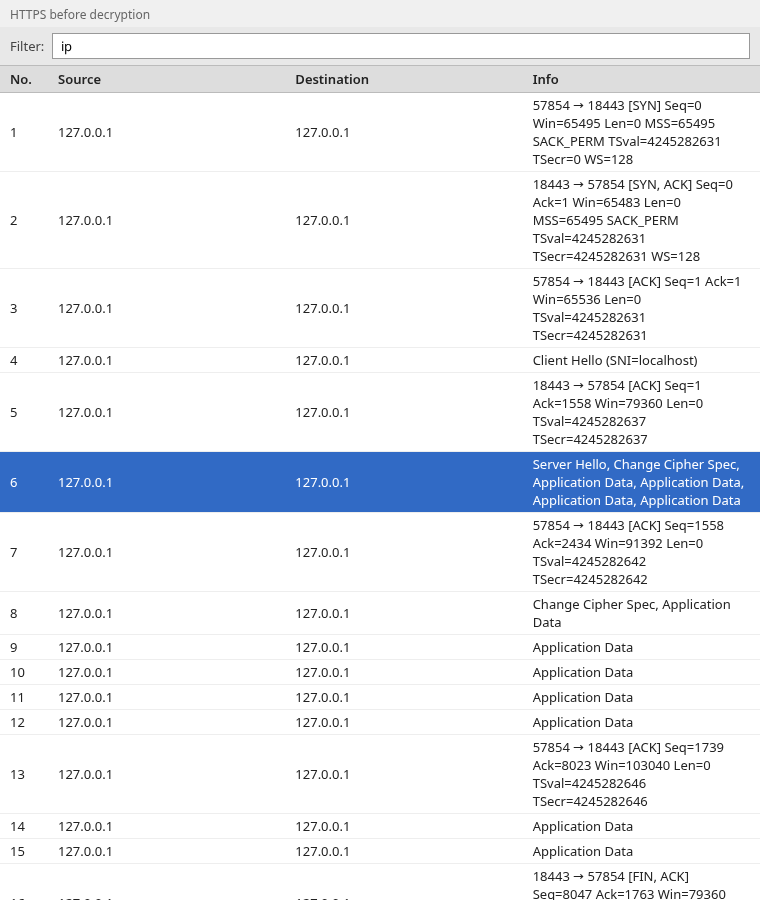This screenshot has width=760, height=900.
Task: Select the highlighted Server Hello packet info
Action: 638,483
